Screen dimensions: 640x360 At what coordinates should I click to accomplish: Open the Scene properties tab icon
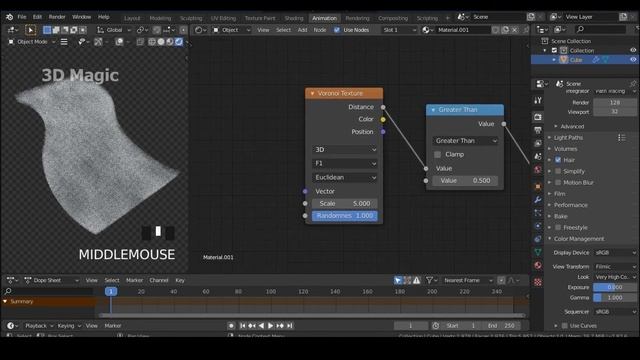pyautogui.click(x=538, y=156)
